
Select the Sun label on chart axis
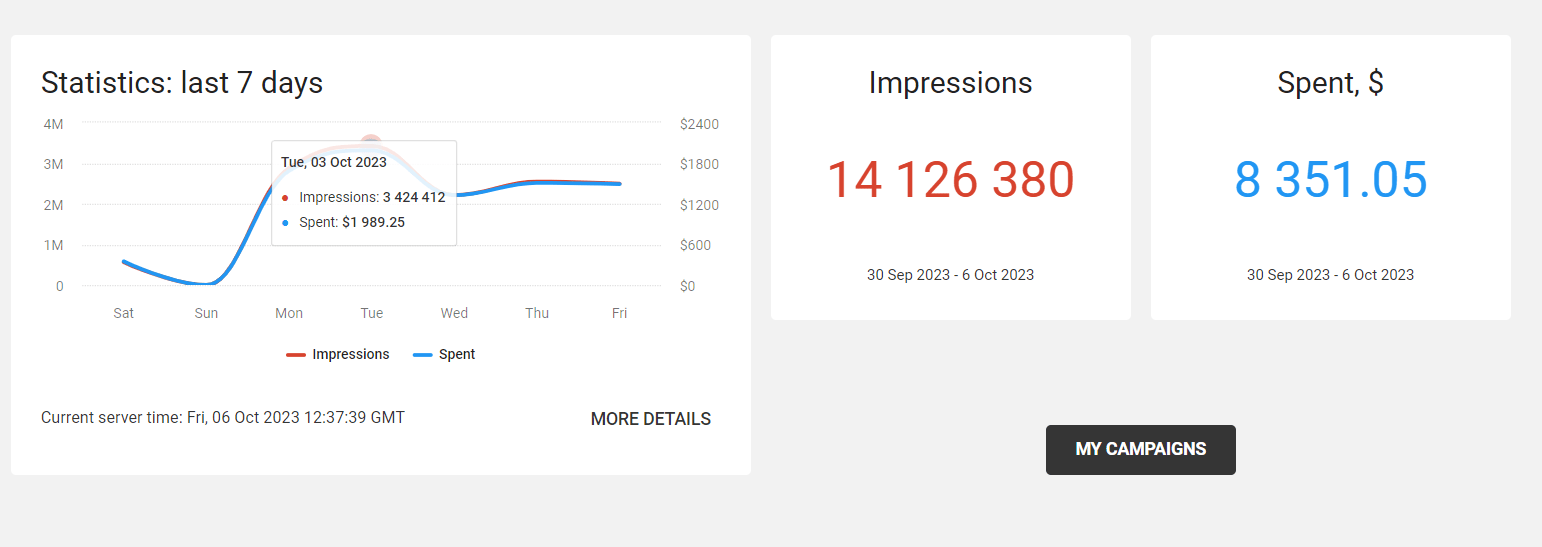(206, 313)
